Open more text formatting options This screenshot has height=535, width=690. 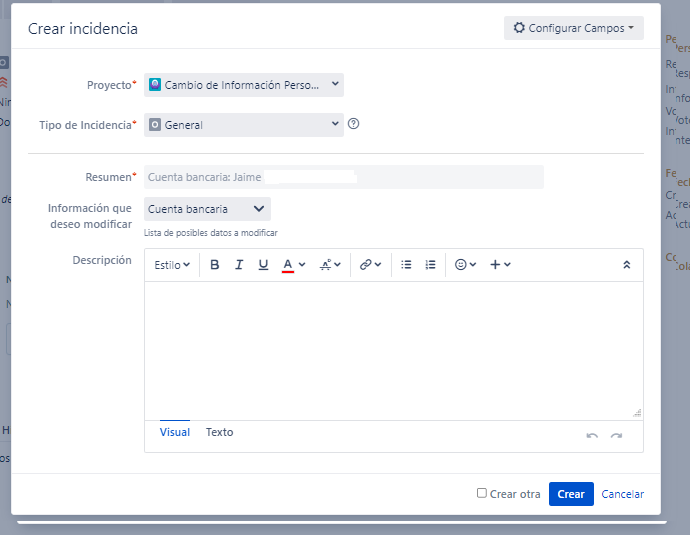click(330, 264)
